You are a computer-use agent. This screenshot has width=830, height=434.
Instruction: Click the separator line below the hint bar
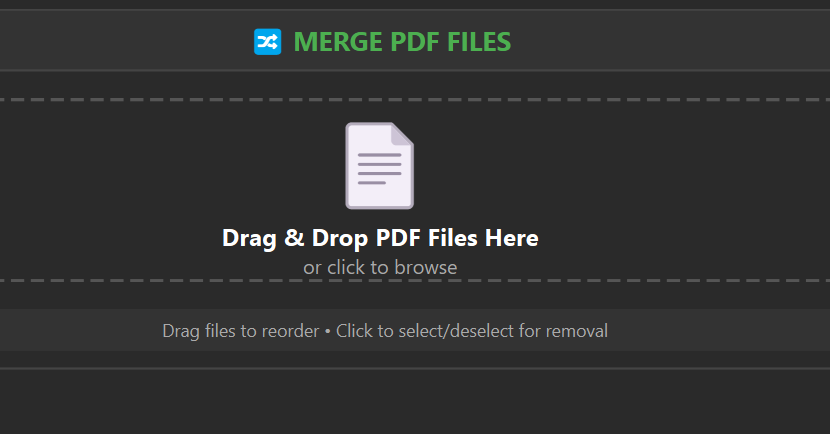click(415, 368)
